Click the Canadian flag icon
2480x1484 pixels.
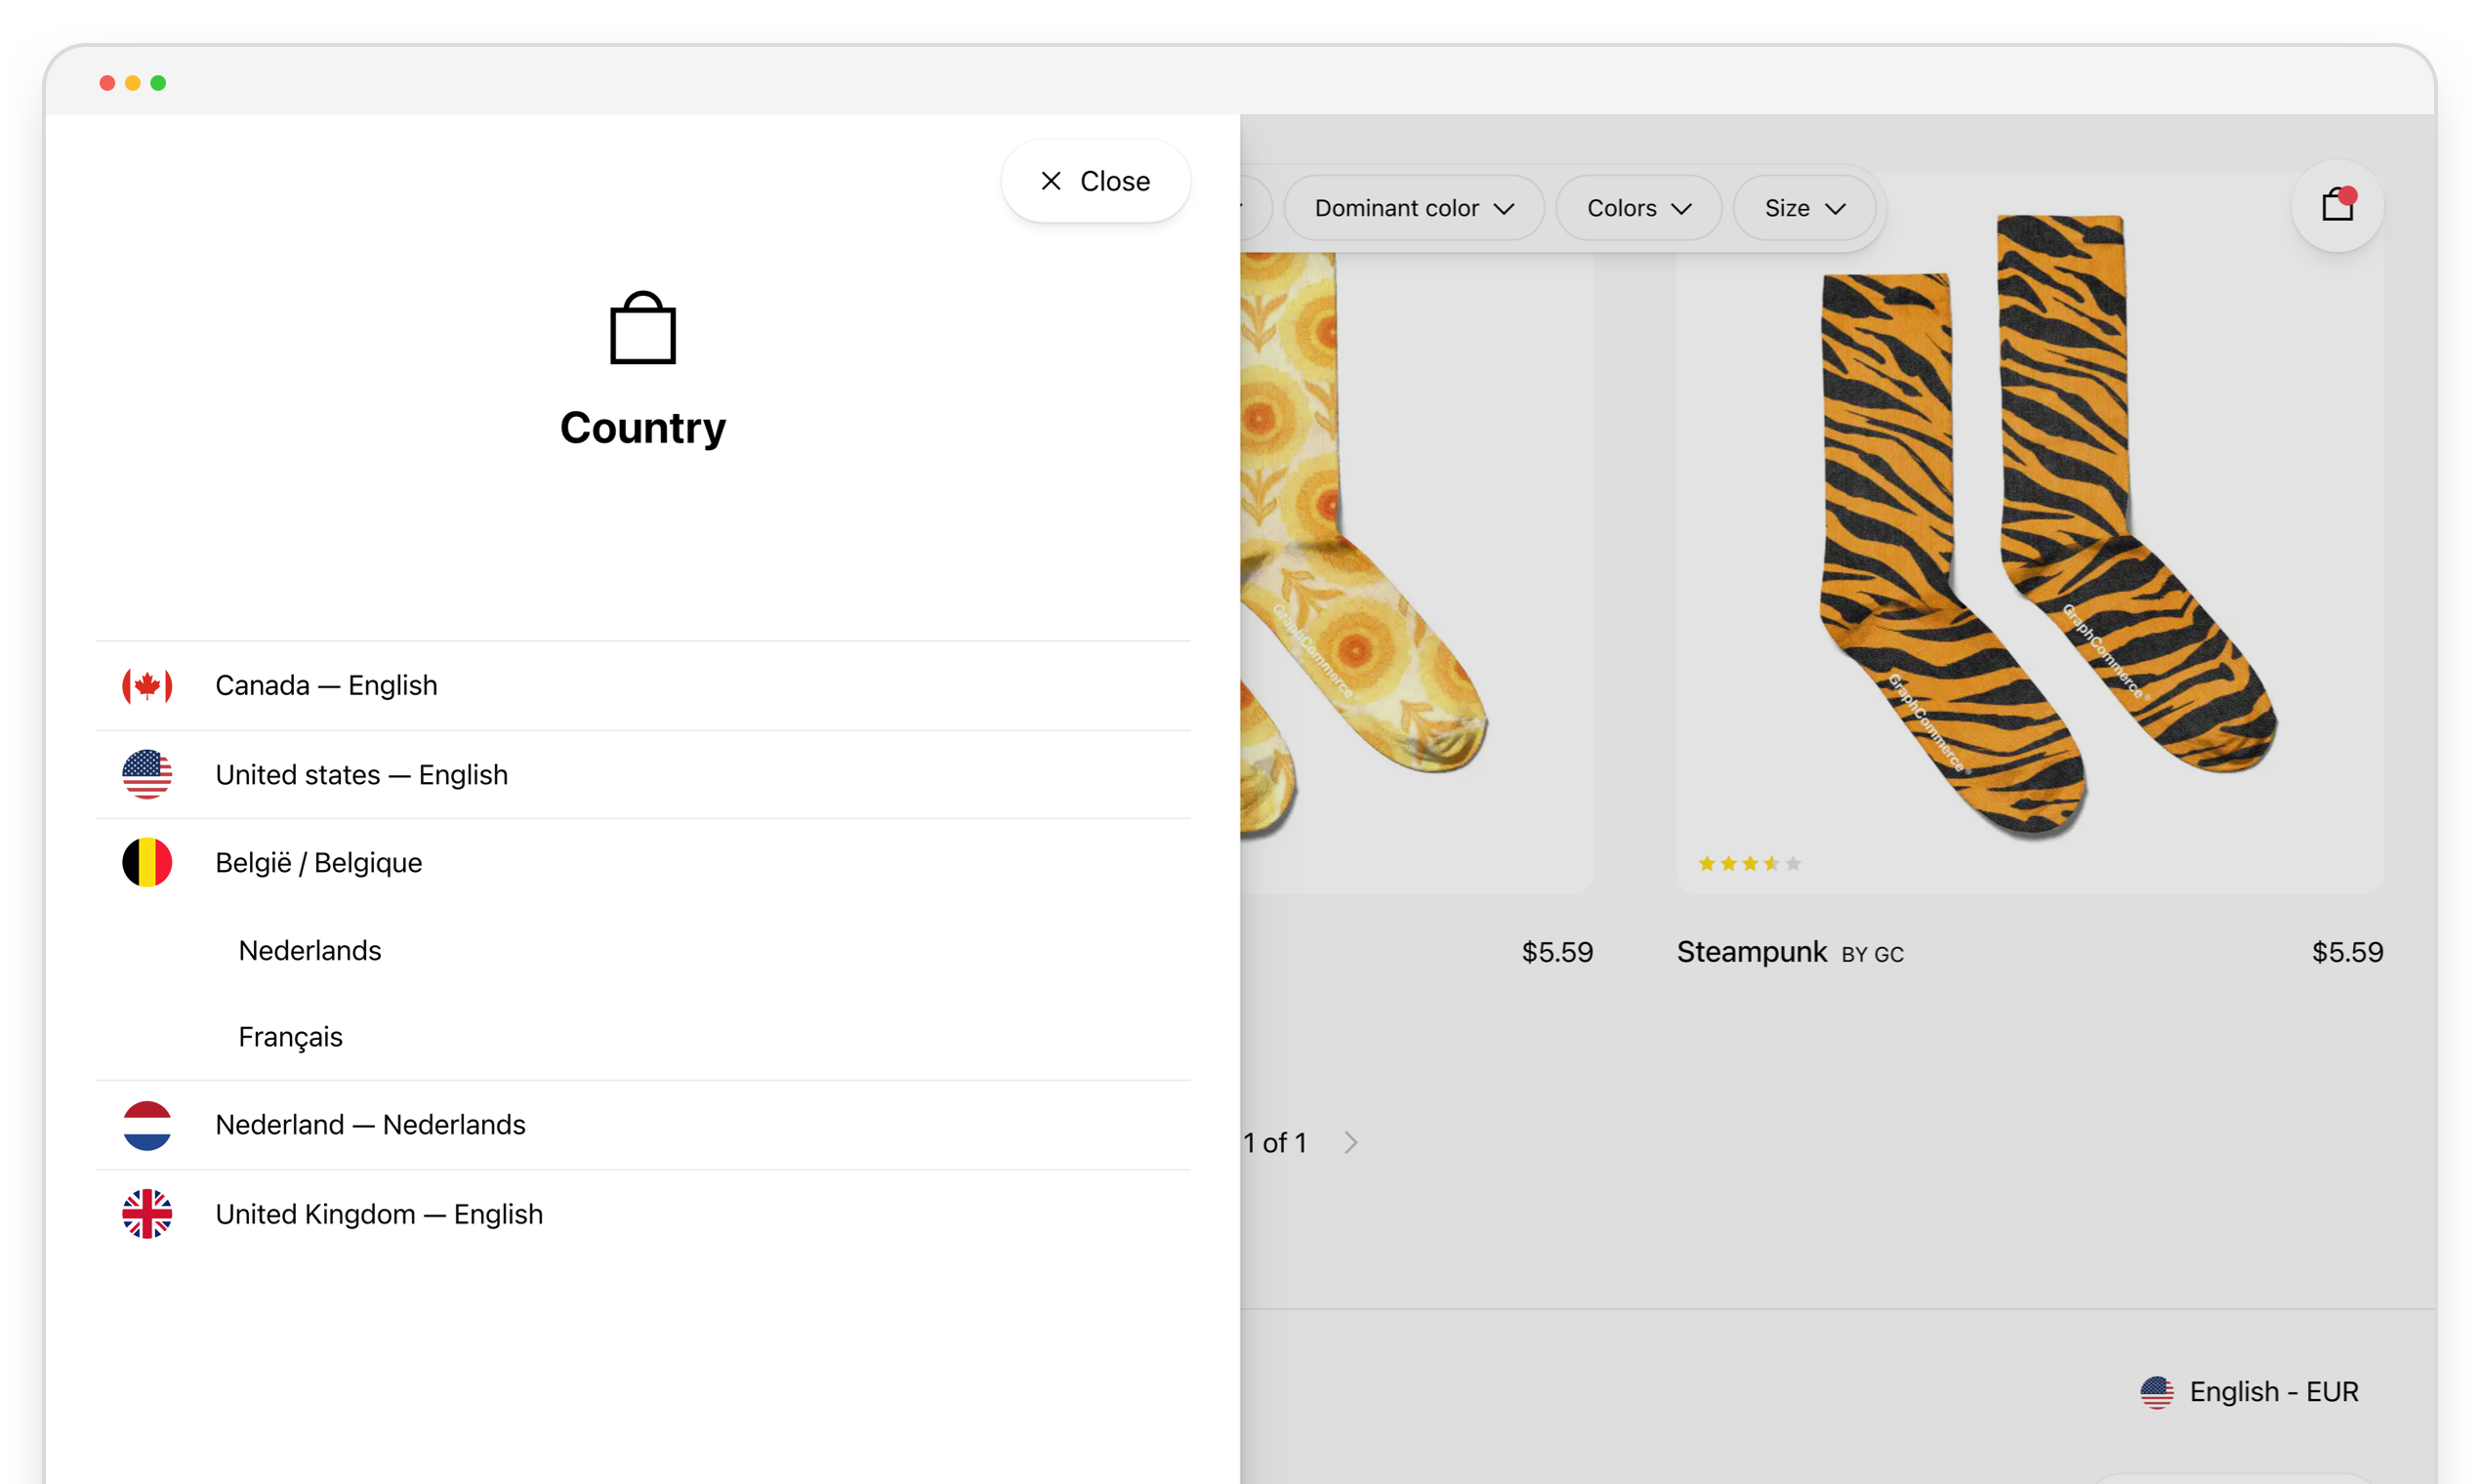tap(147, 685)
